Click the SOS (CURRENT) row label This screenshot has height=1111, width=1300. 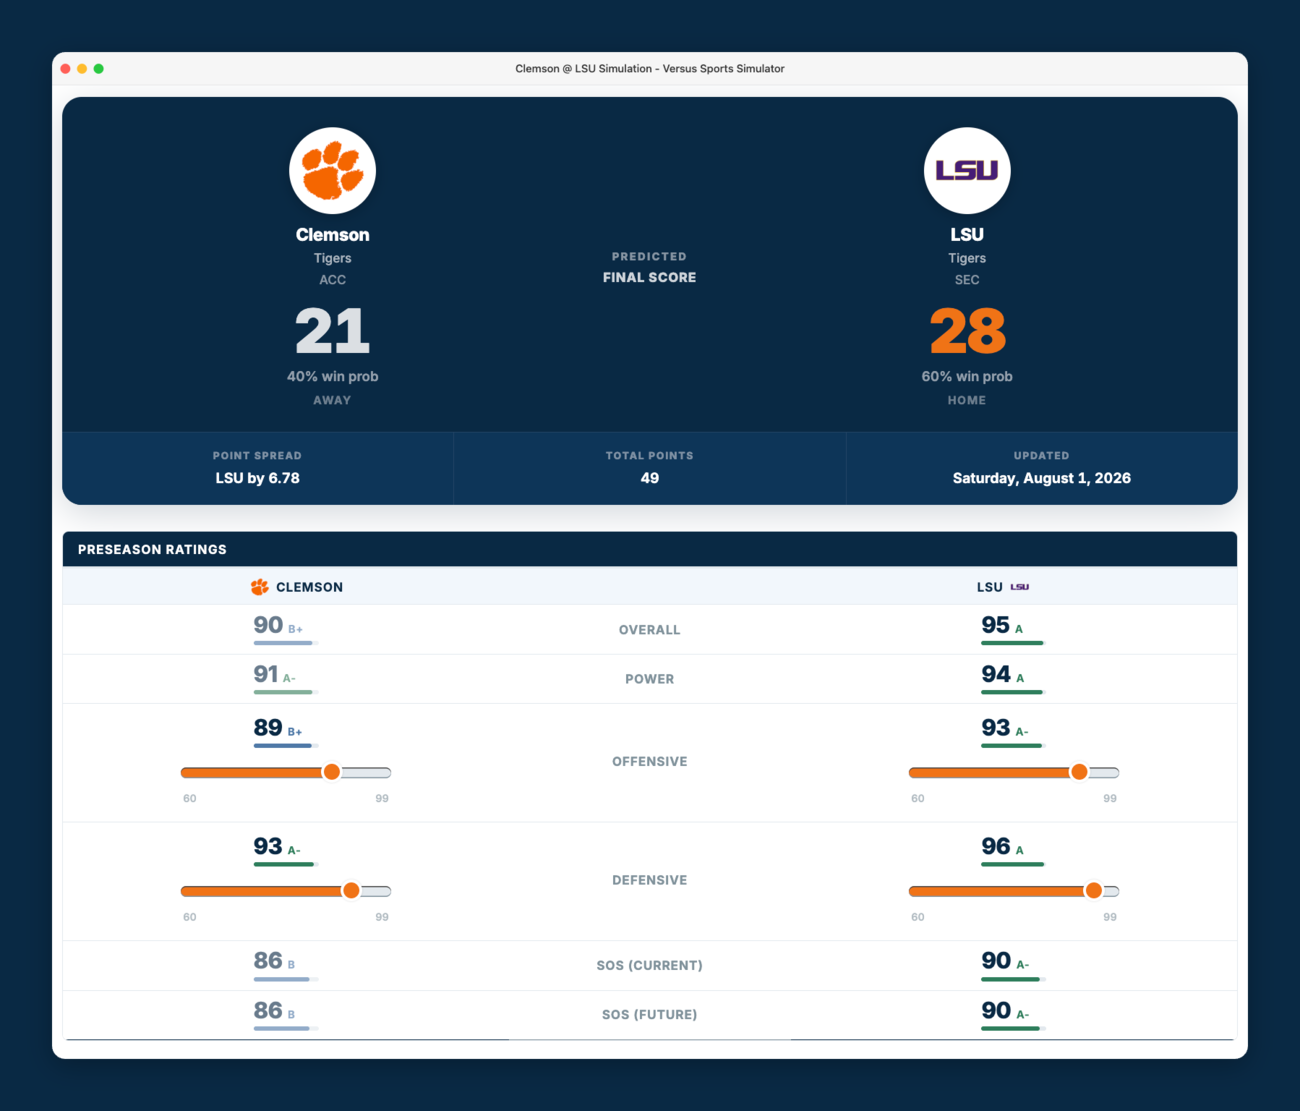650,966
